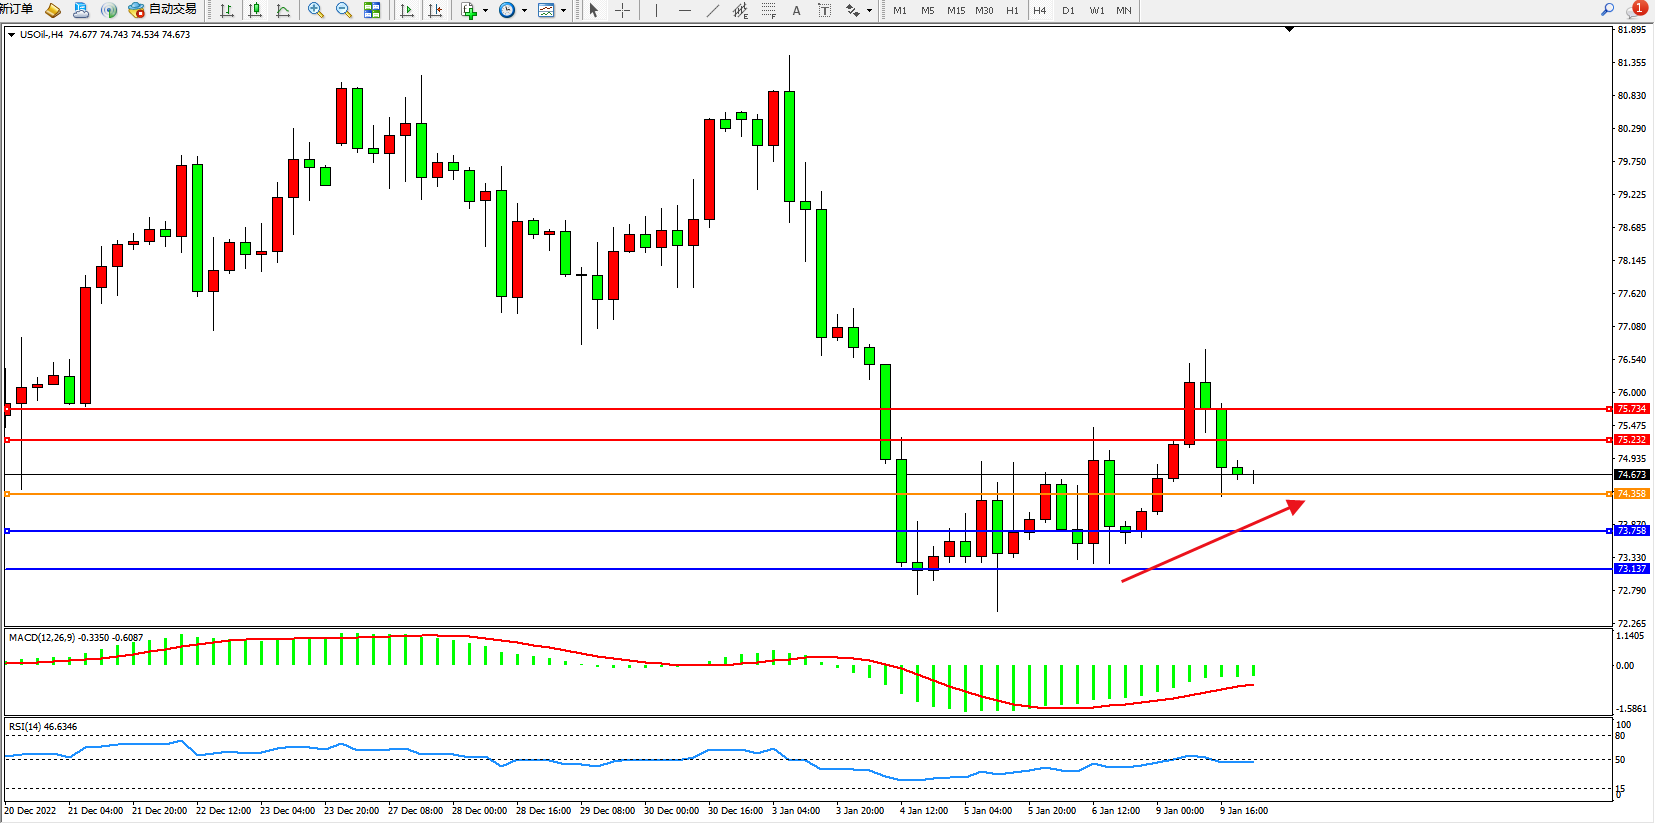
Task: Select the Crosshair tool
Action: [622, 10]
